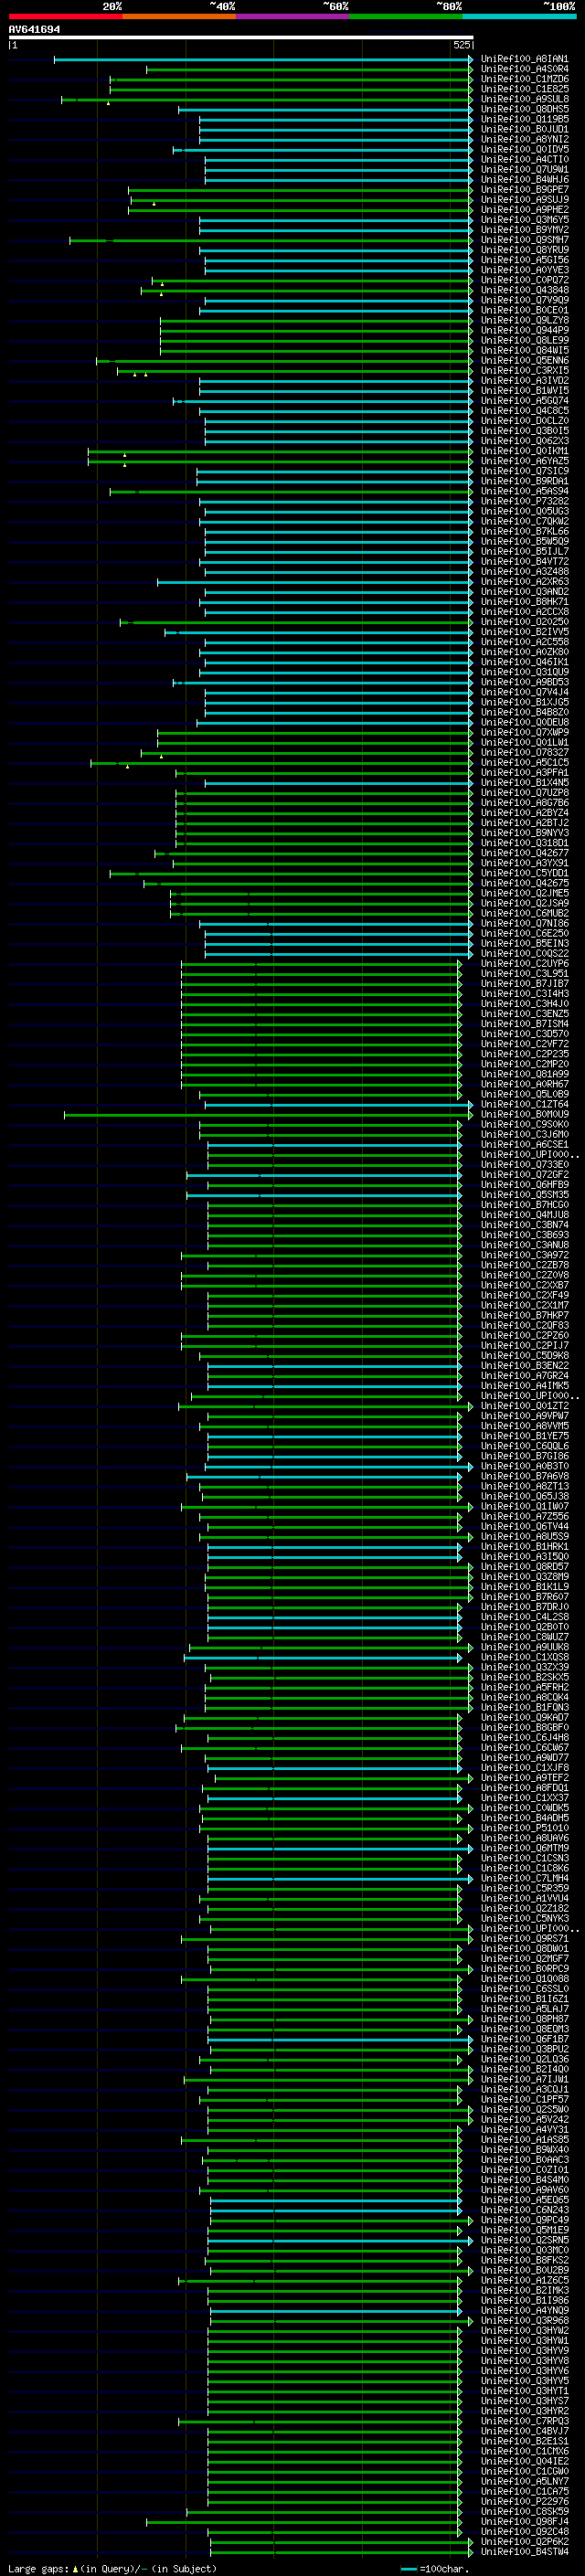
Task: Click the query end position 525 label
Action: pos(462,45)
